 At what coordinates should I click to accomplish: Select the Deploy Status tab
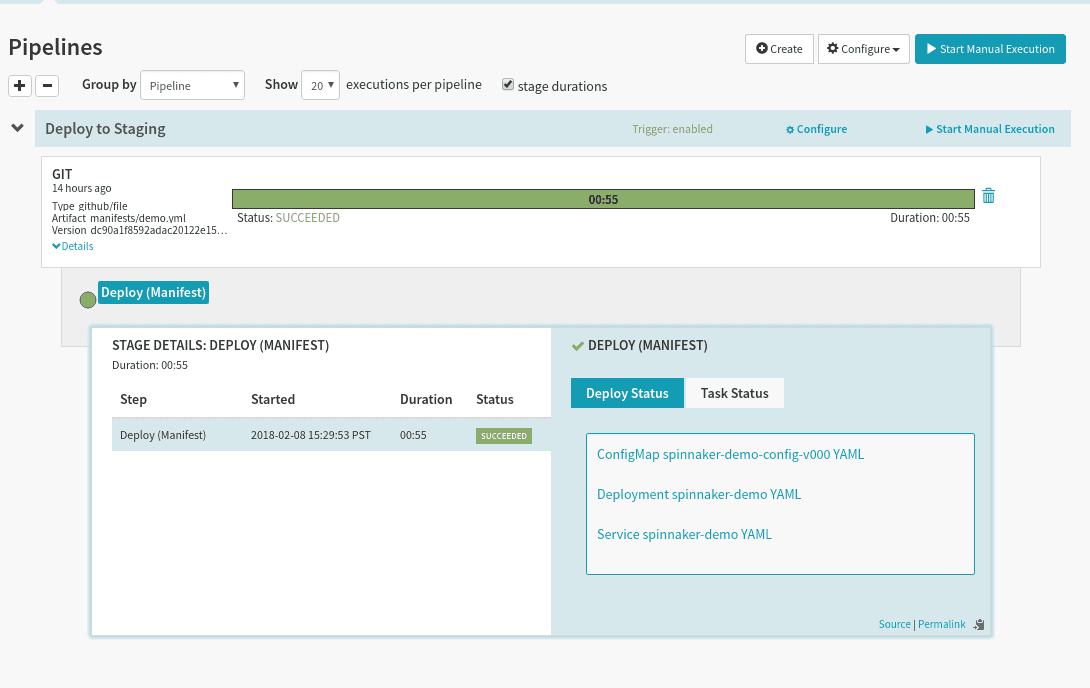click(x=627, y=393)
